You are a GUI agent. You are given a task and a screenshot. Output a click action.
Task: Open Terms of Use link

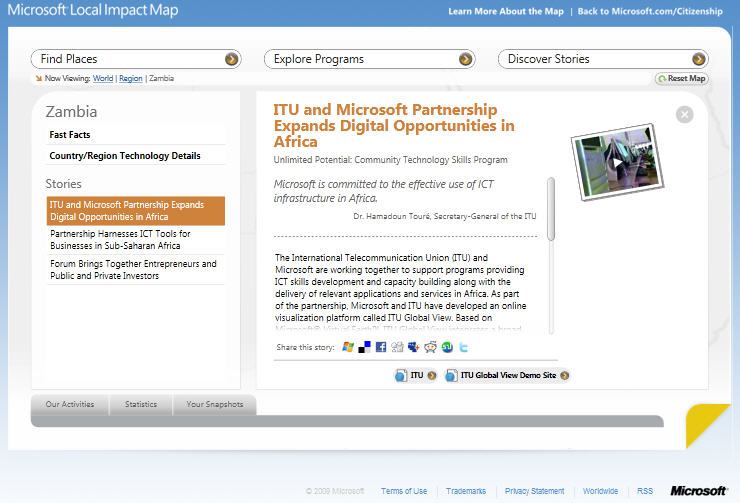404,491
